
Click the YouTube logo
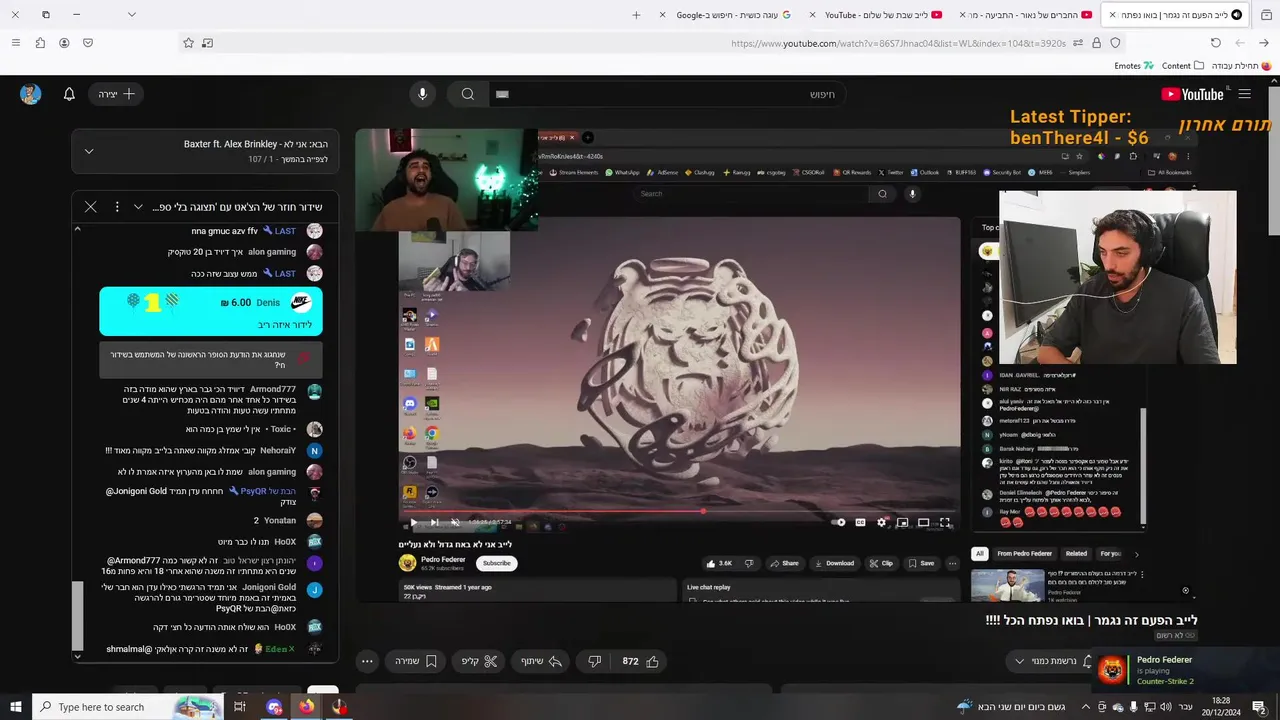tap(1192, 94)
